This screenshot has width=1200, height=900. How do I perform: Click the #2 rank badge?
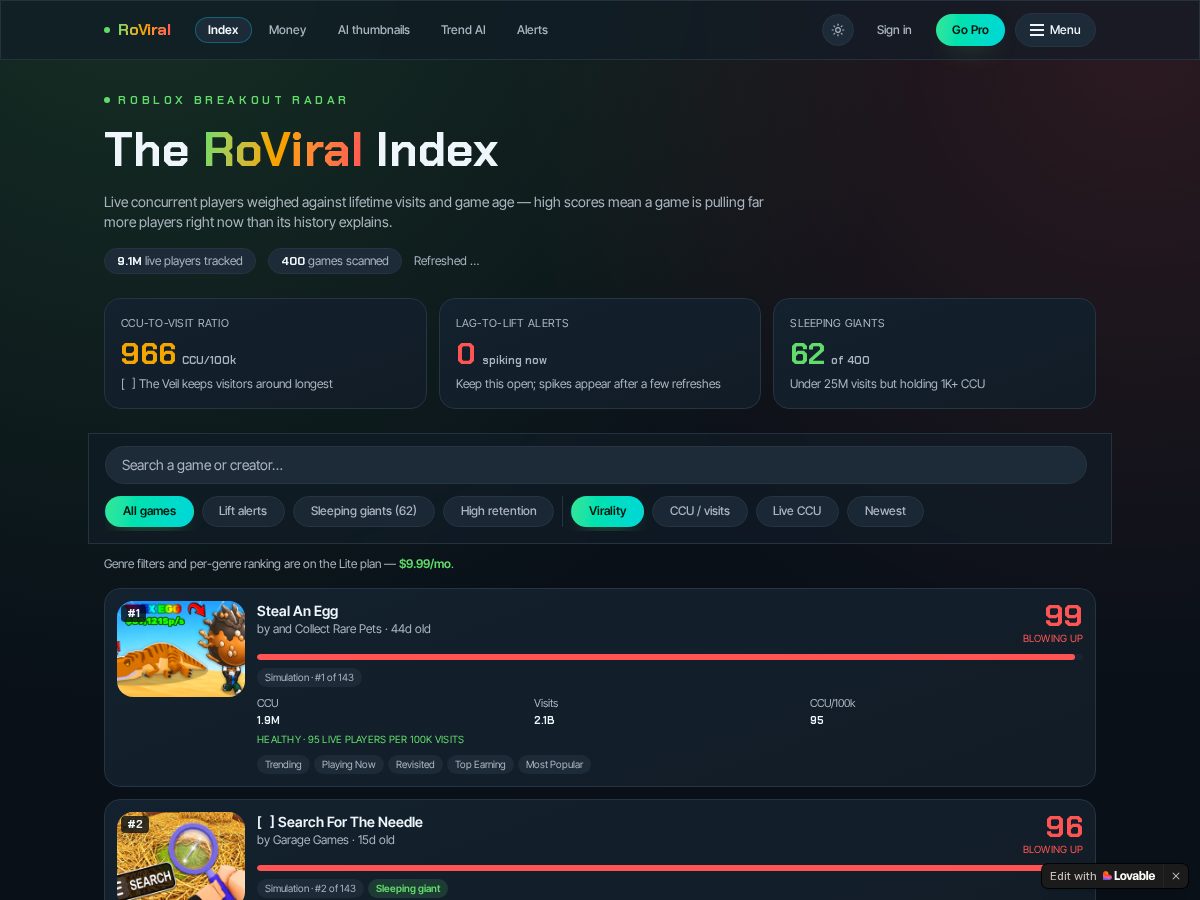click(135, 824)
